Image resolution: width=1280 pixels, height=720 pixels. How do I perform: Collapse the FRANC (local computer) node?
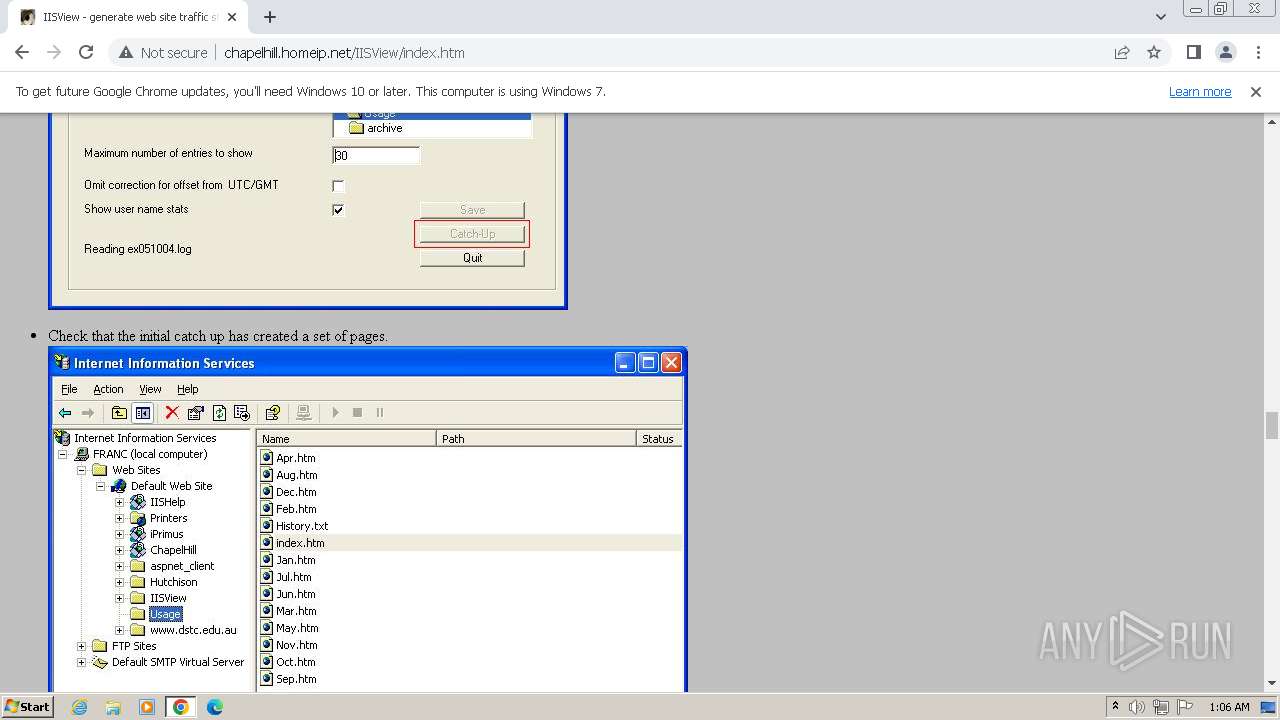(63, 454)
